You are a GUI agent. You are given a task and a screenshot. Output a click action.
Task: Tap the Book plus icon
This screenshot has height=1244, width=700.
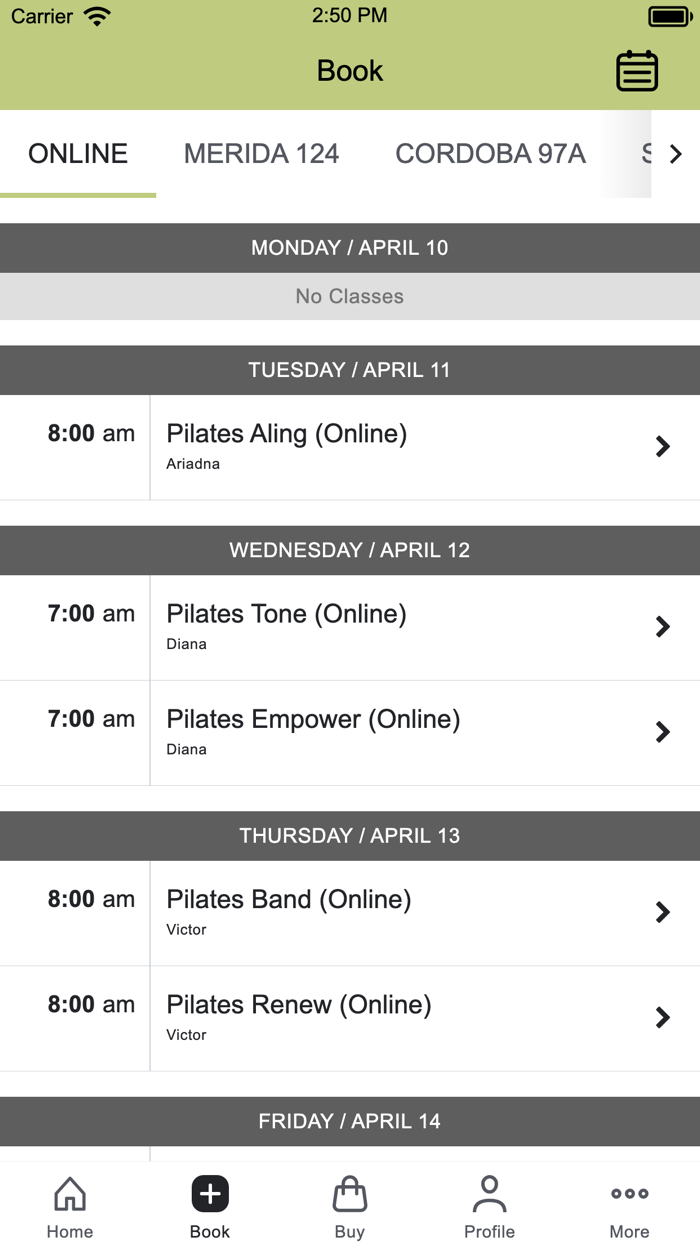[209, 1193]
